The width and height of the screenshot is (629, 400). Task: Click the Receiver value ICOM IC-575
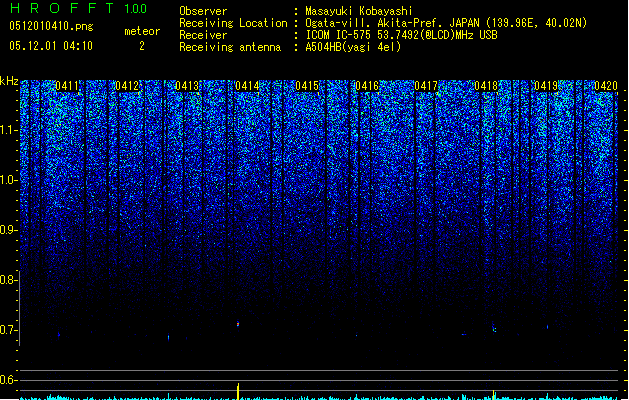point(401,35)
